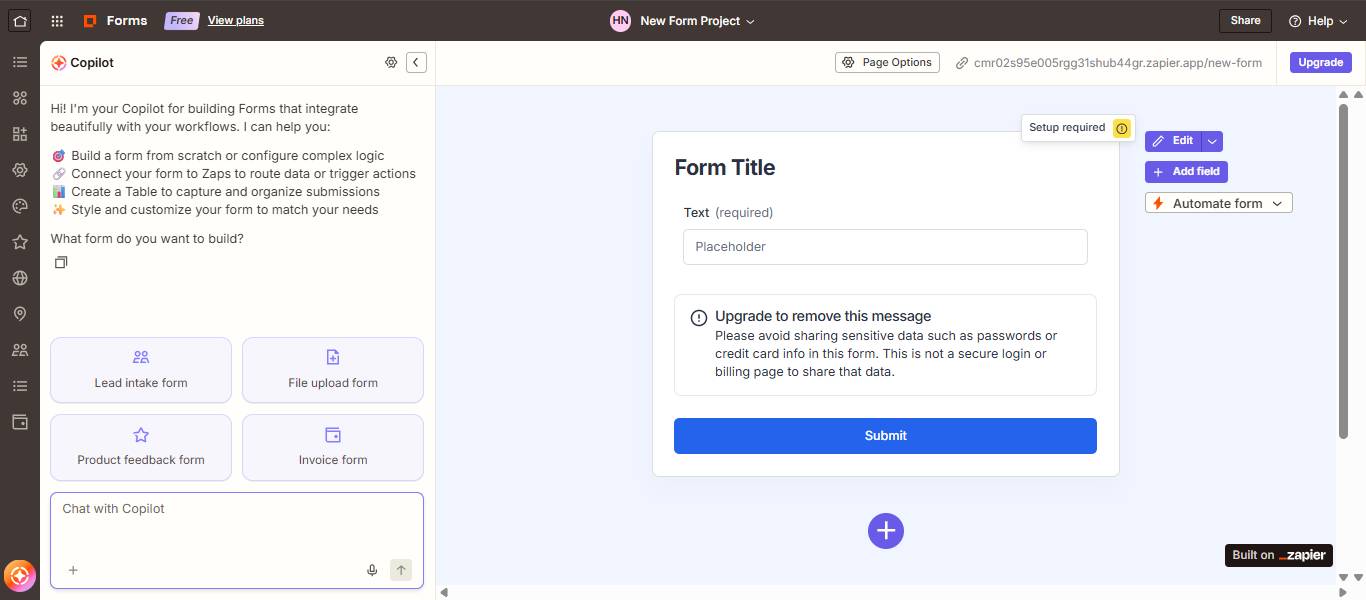
Task: Click the Edit button
Action: pyautogui.click(x=1173, y=141)
